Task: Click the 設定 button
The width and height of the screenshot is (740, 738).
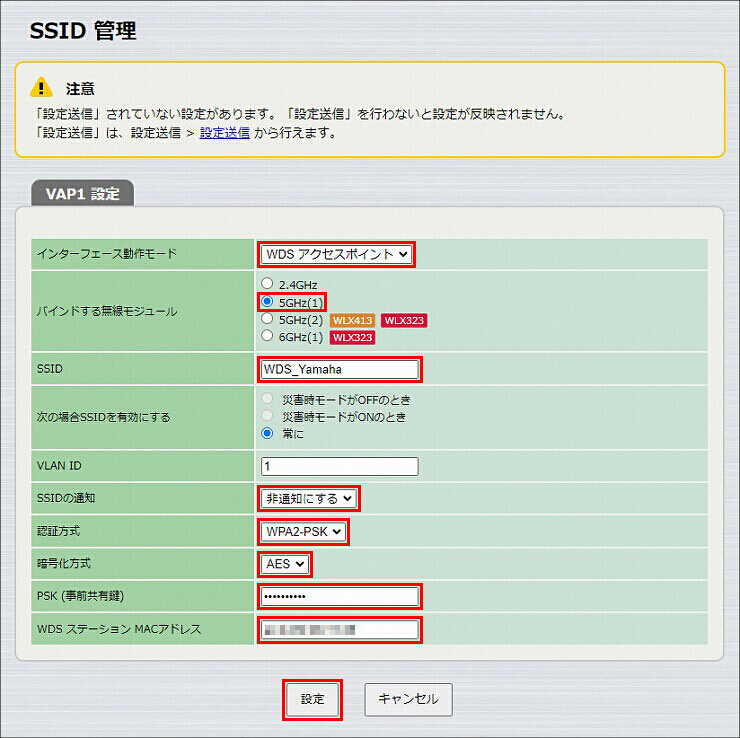Action: pyautogui.click(x=312, y=699)
